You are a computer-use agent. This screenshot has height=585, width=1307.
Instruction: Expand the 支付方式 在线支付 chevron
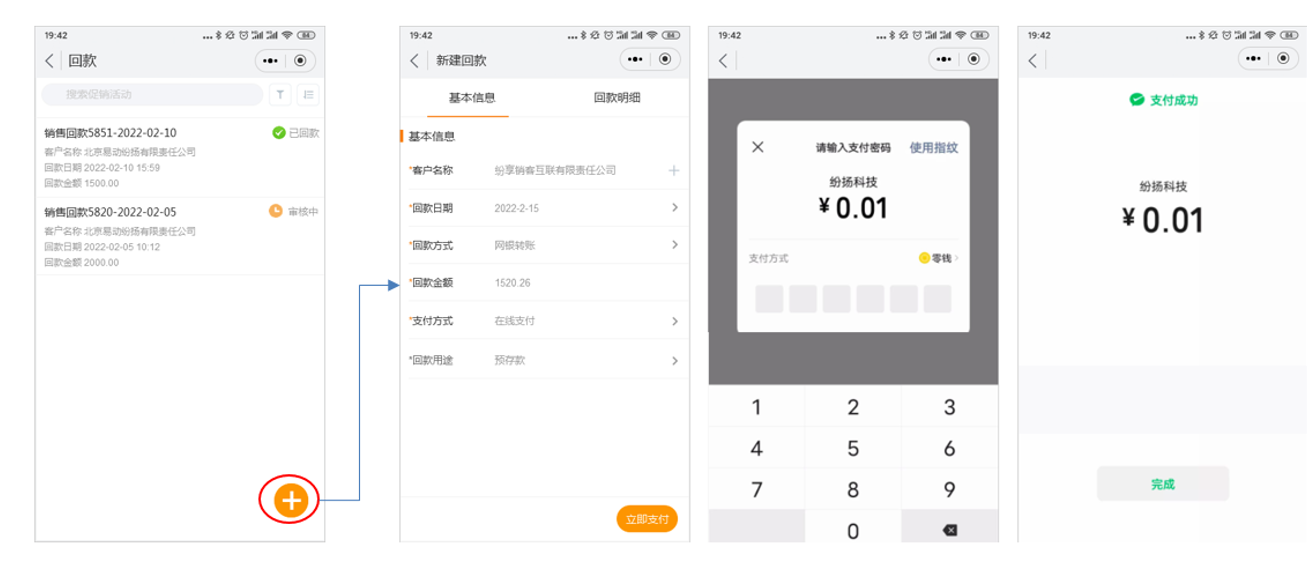tap(675, 321)
